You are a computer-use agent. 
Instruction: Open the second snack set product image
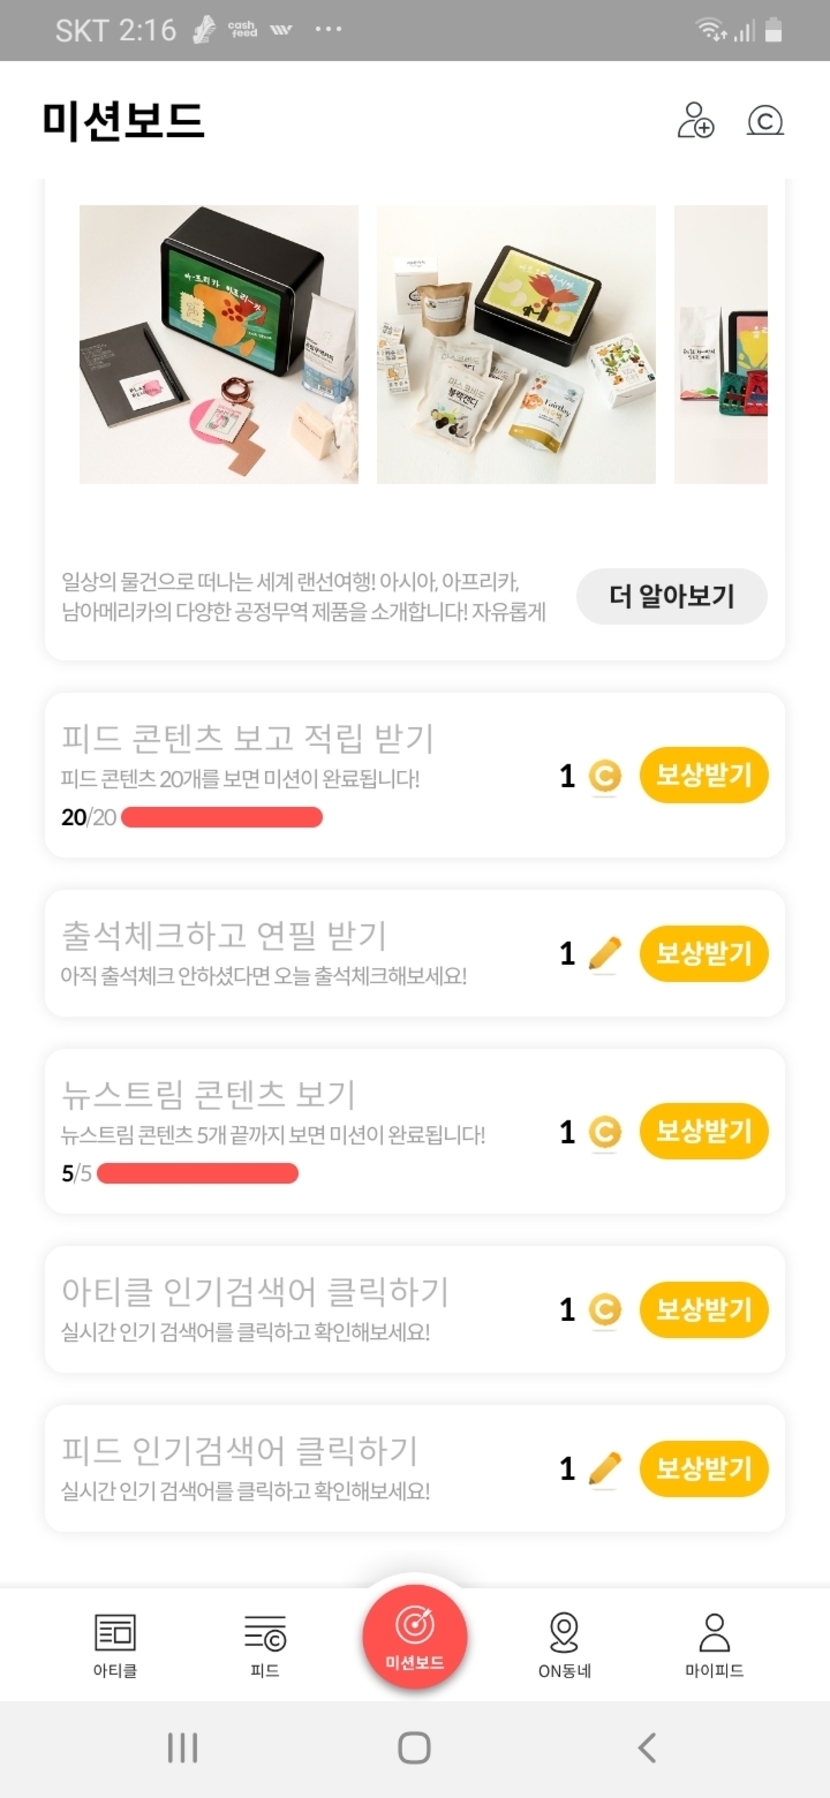pyautogui.click(x=516, y=344)
